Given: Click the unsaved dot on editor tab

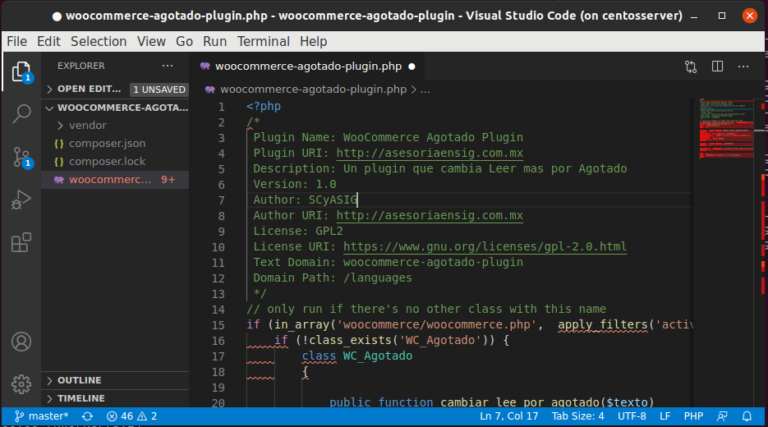Looking at the screenshot, I should pos(412,67).
